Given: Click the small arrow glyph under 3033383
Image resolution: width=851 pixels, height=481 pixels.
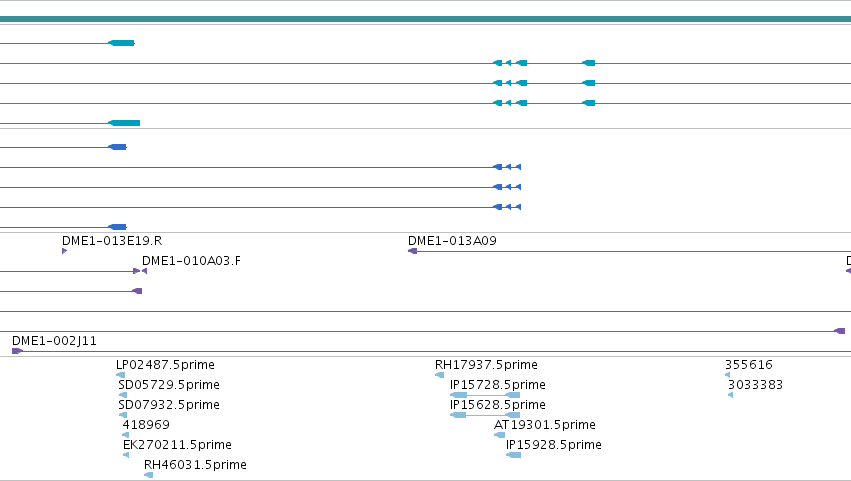Looking at the screenshot, I should point(731,395).
